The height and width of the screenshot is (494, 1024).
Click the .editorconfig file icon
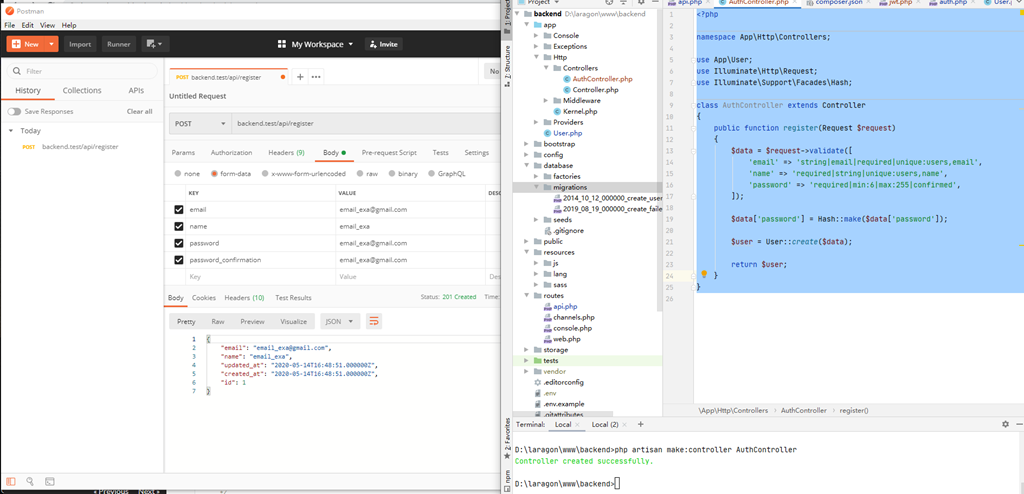[x=537, y=382]
